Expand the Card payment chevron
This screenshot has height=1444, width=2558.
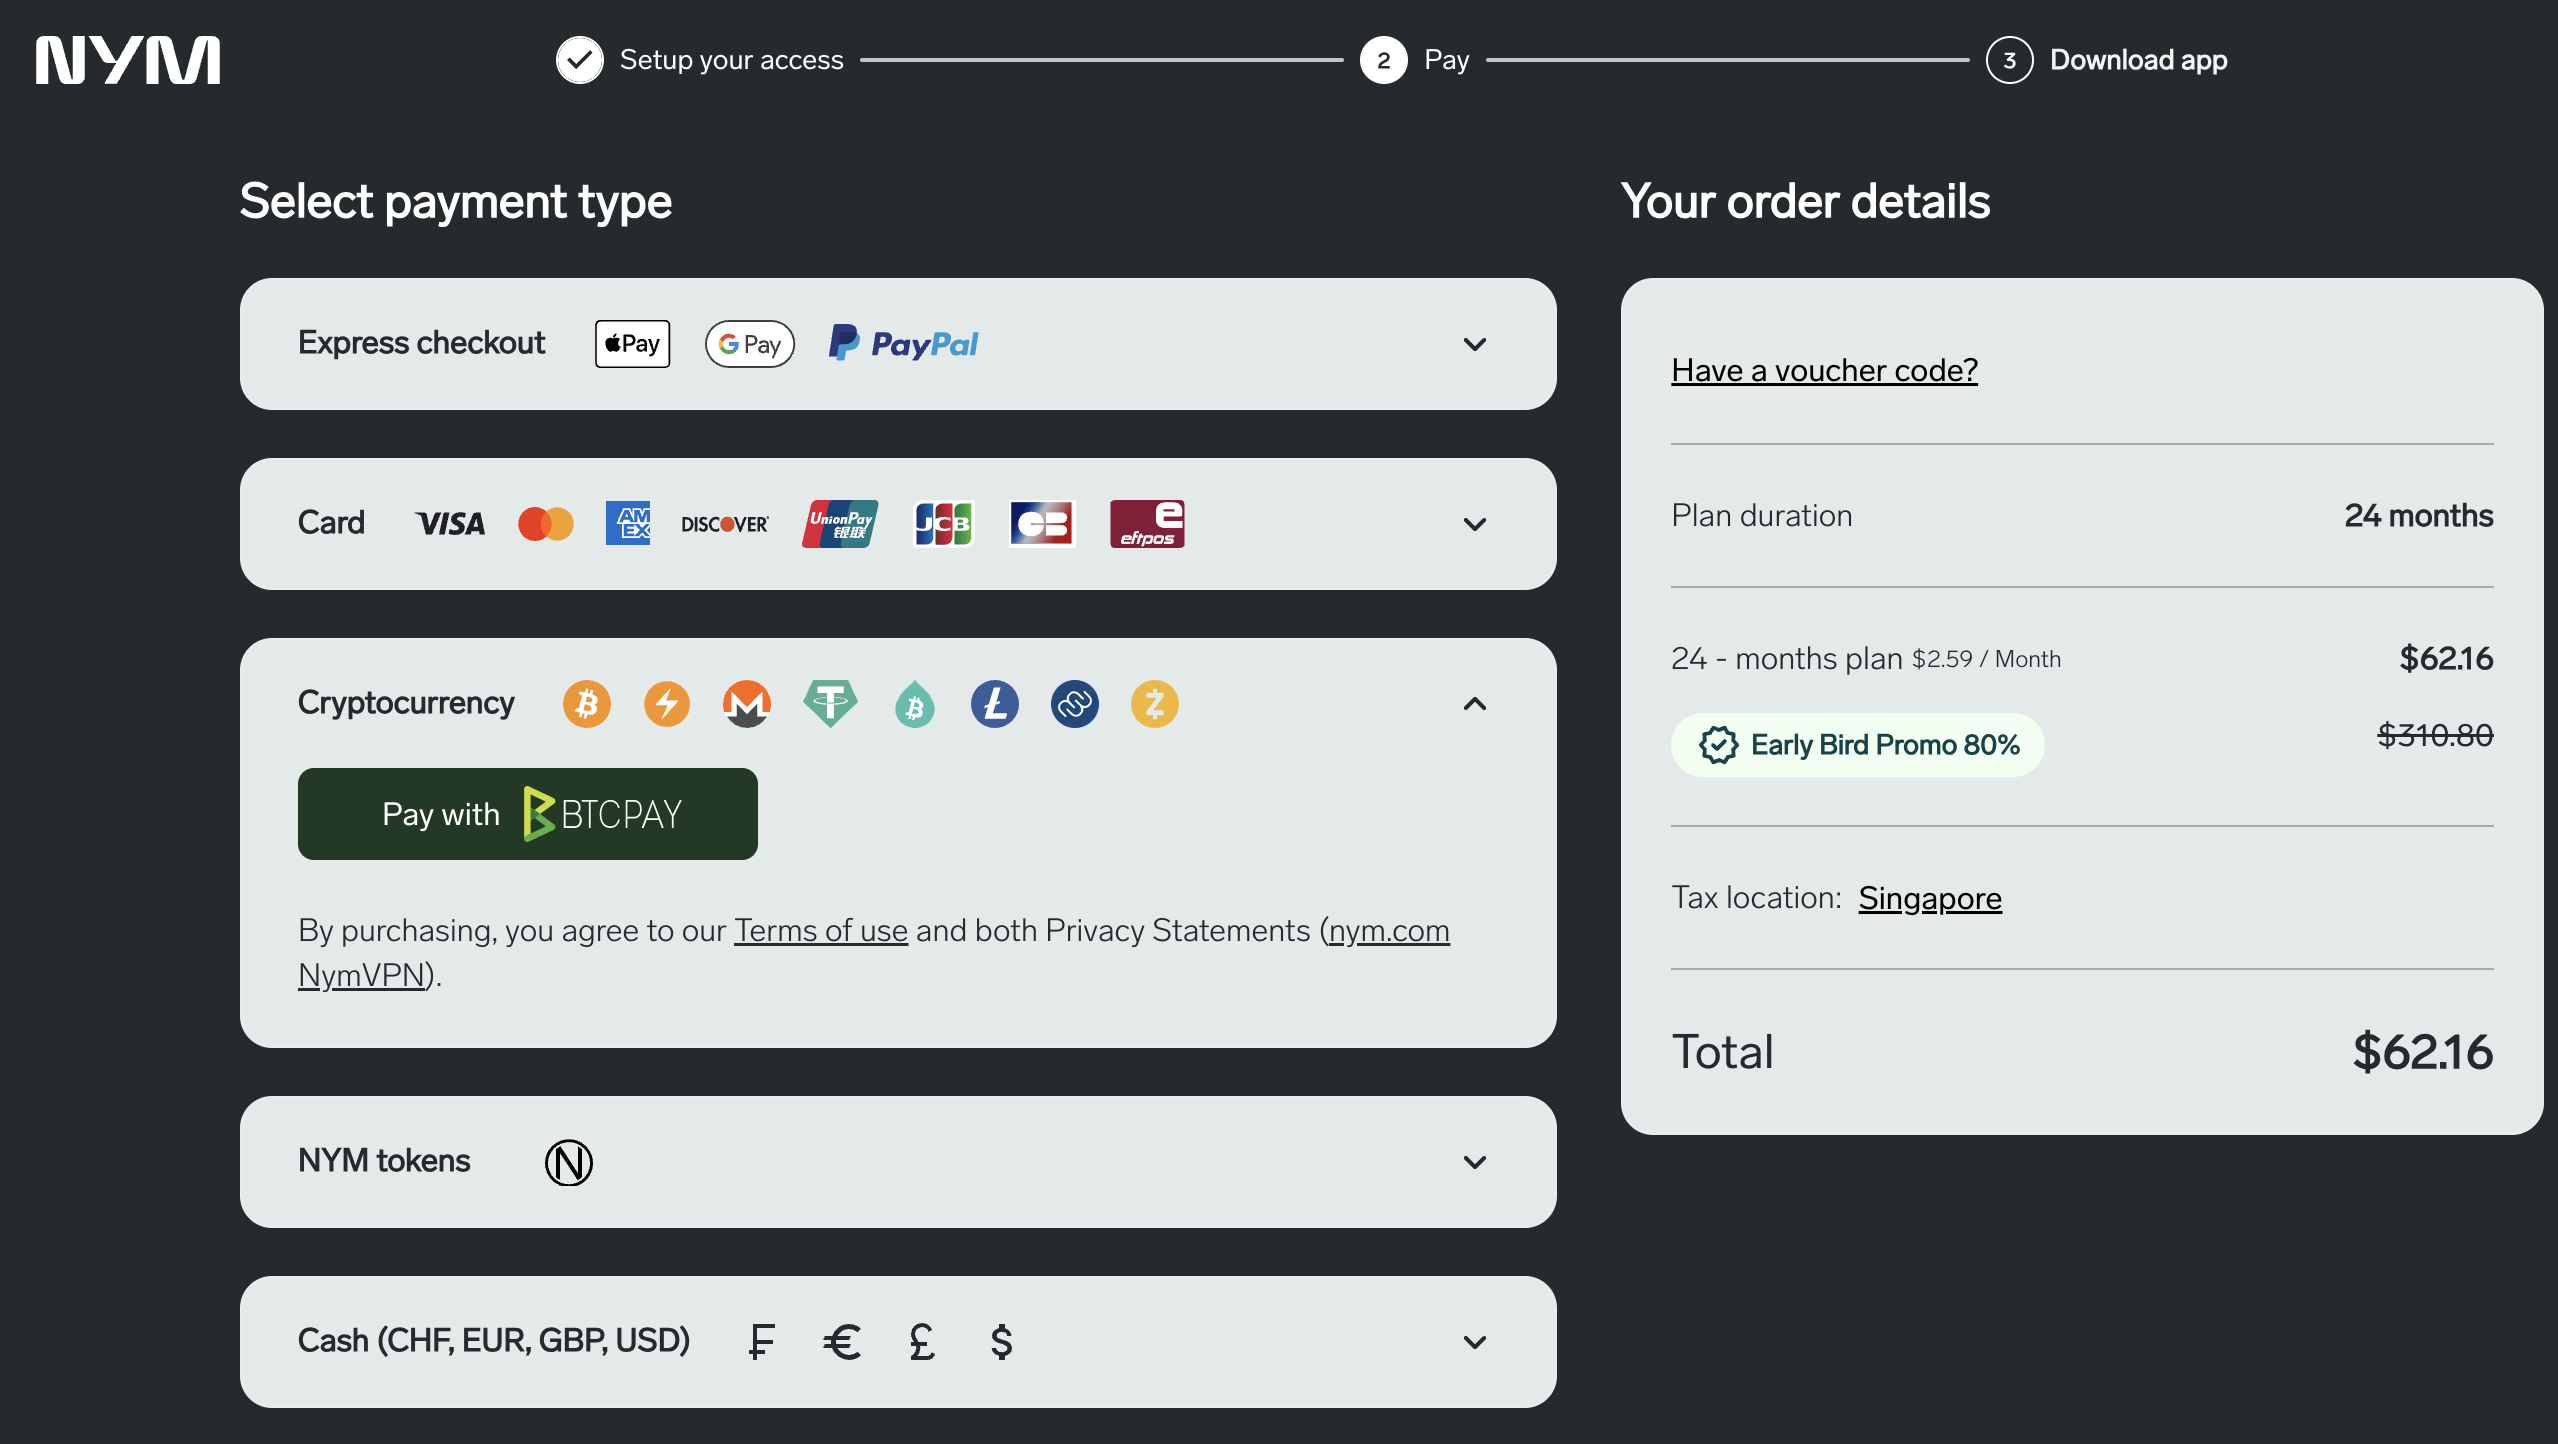point(1474,524)
